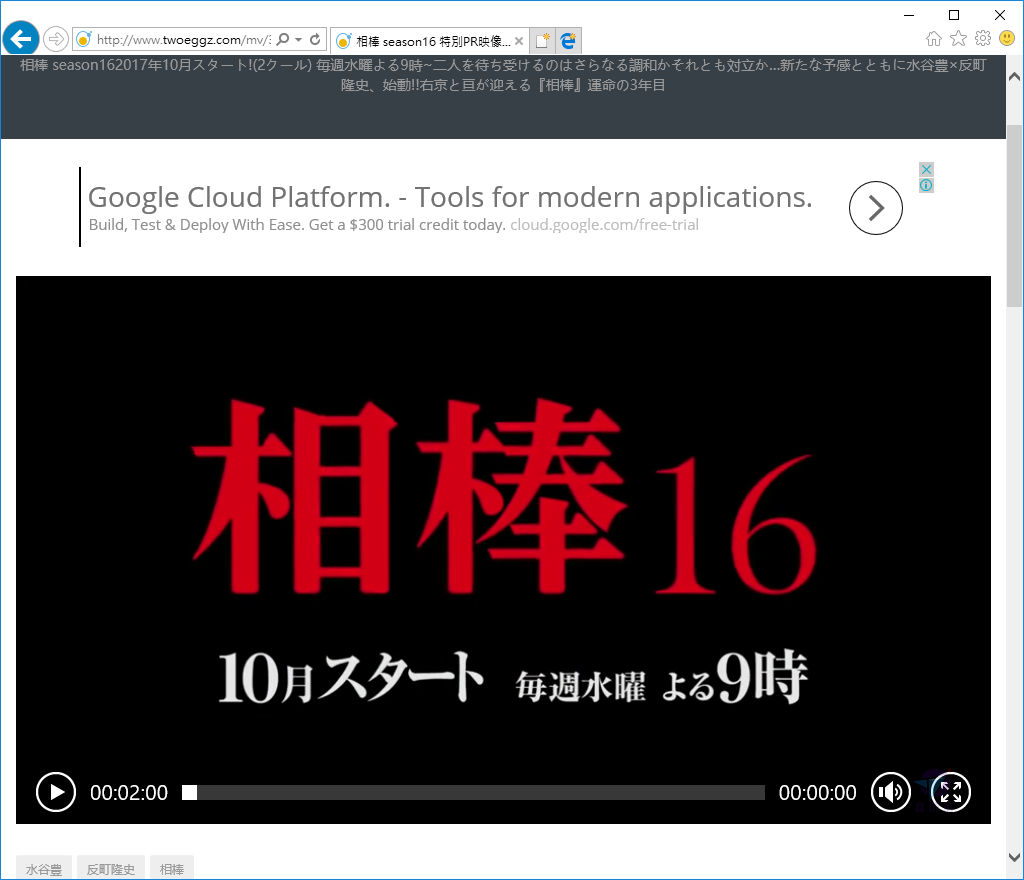Click the 00:00:00 time label
The image size is (1024, 880).
tap(817, 793)
